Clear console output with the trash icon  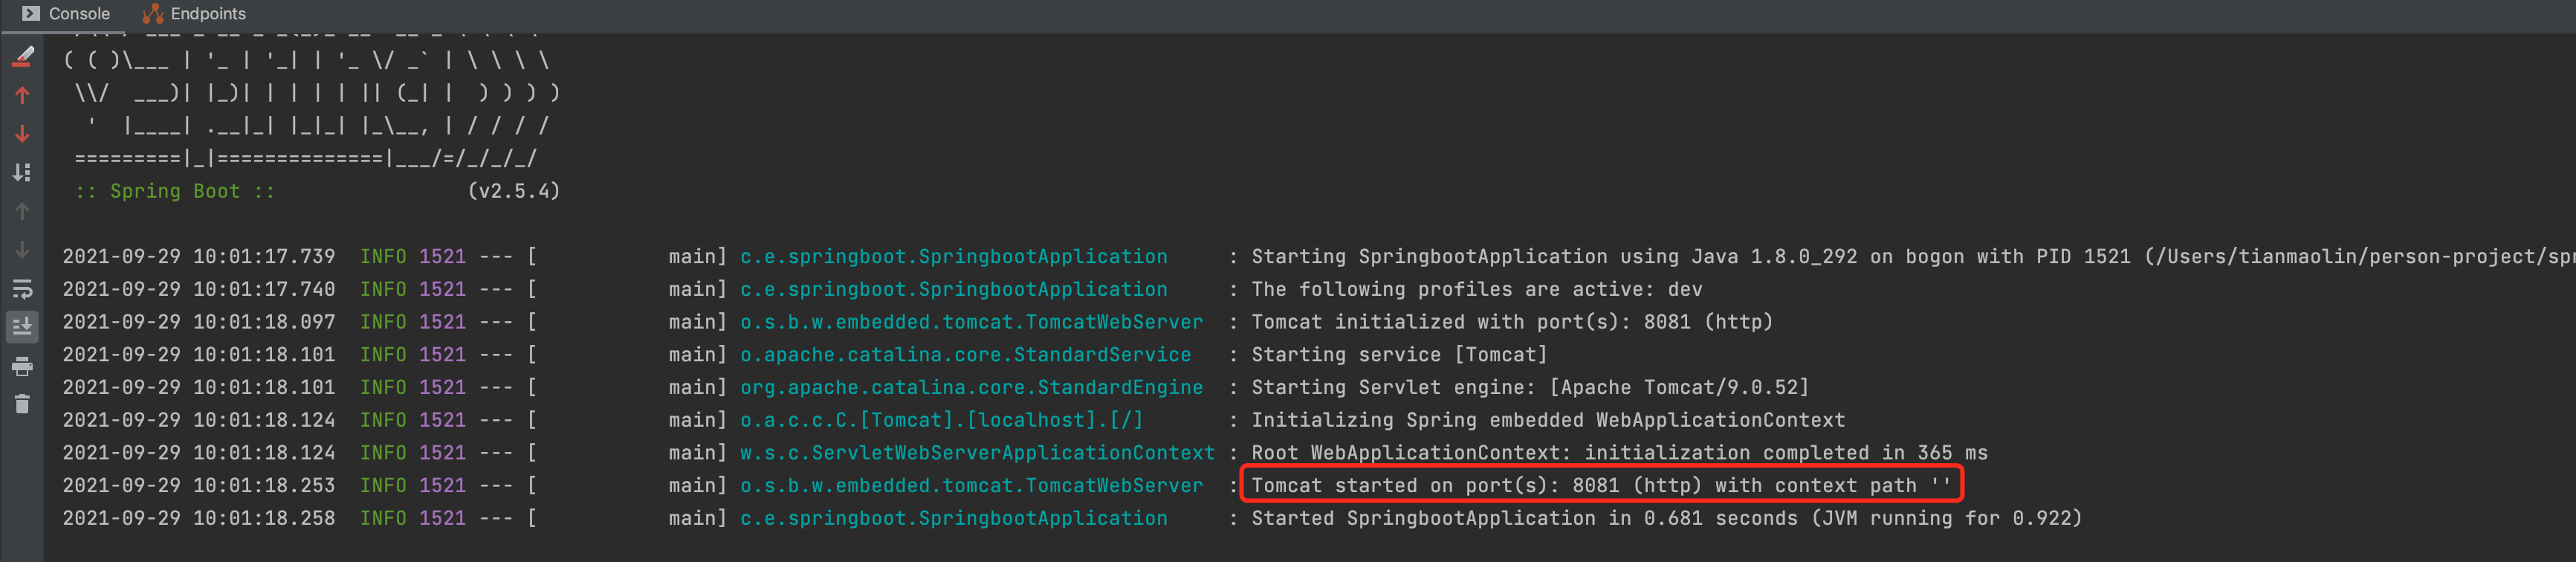point(22,404)
